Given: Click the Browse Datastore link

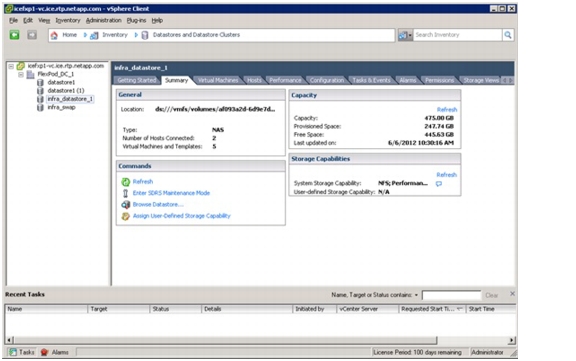Looking at the screenshot, I should pos(158,205).
